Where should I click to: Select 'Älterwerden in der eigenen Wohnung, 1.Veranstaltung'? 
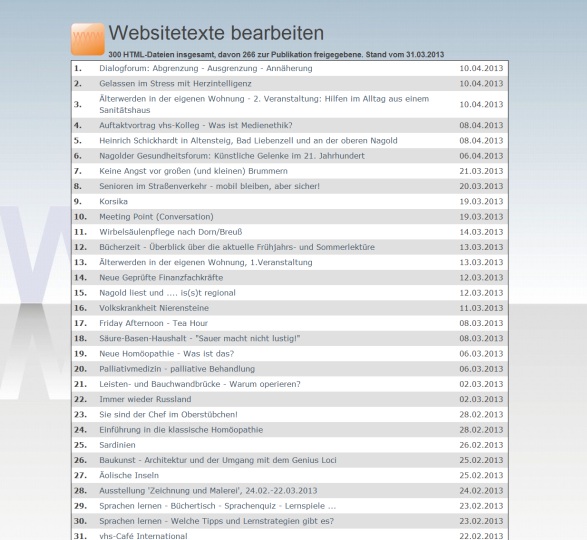point(206,262)
